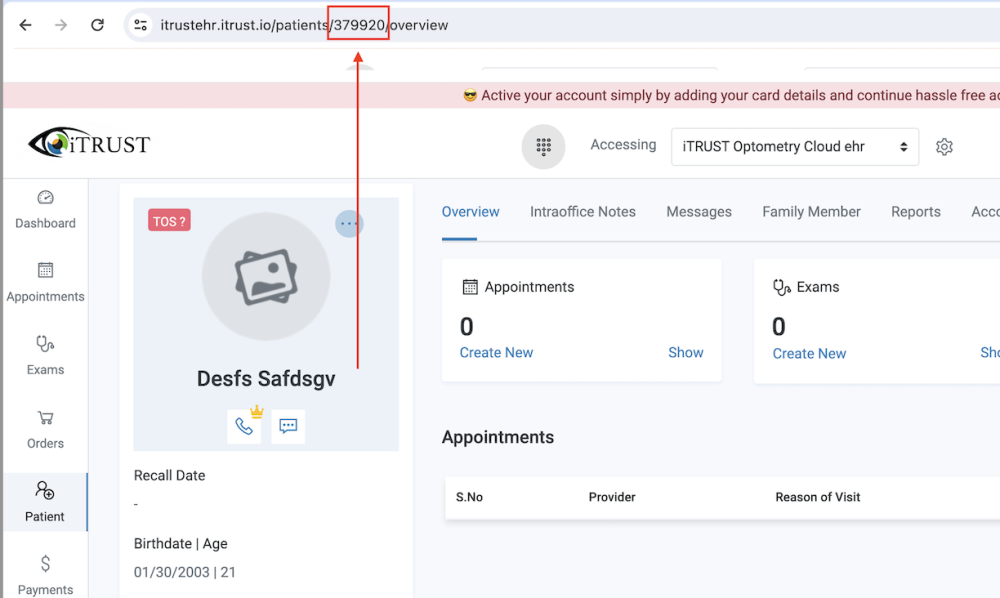Click the phone call icon under patient name
The image size is (1000, 598).
click(244, 426)
